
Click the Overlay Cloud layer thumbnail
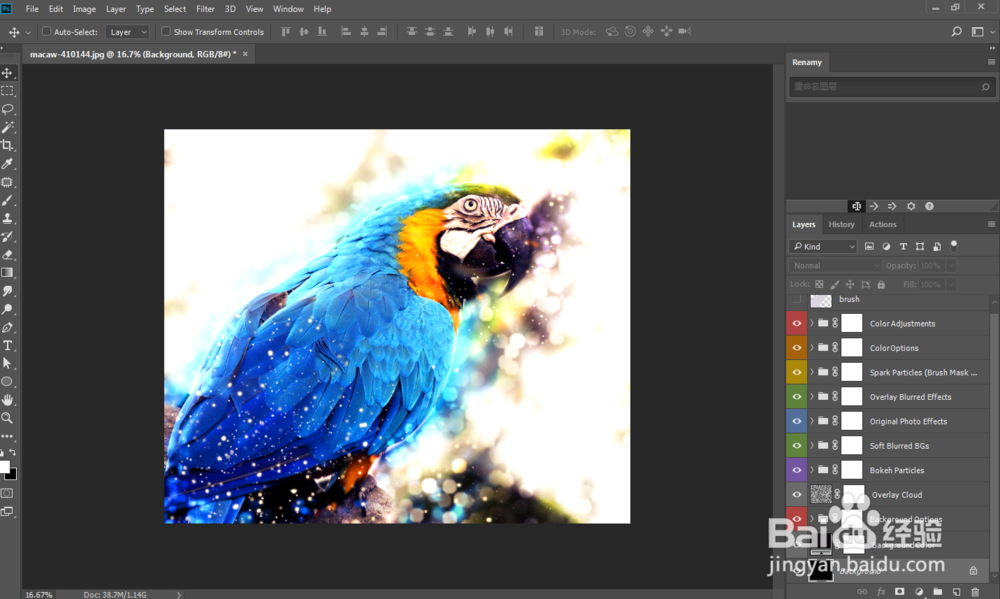tap(821, 494)
